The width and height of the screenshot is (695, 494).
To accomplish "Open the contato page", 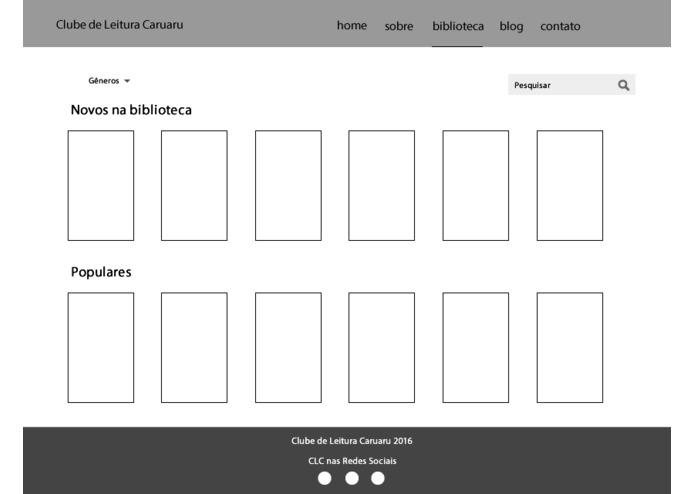I will click(x=560, y=26).
